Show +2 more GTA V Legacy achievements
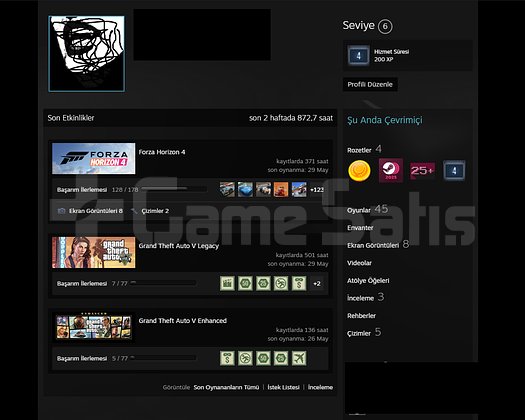525x420 pixels. (x=317, y=284)
